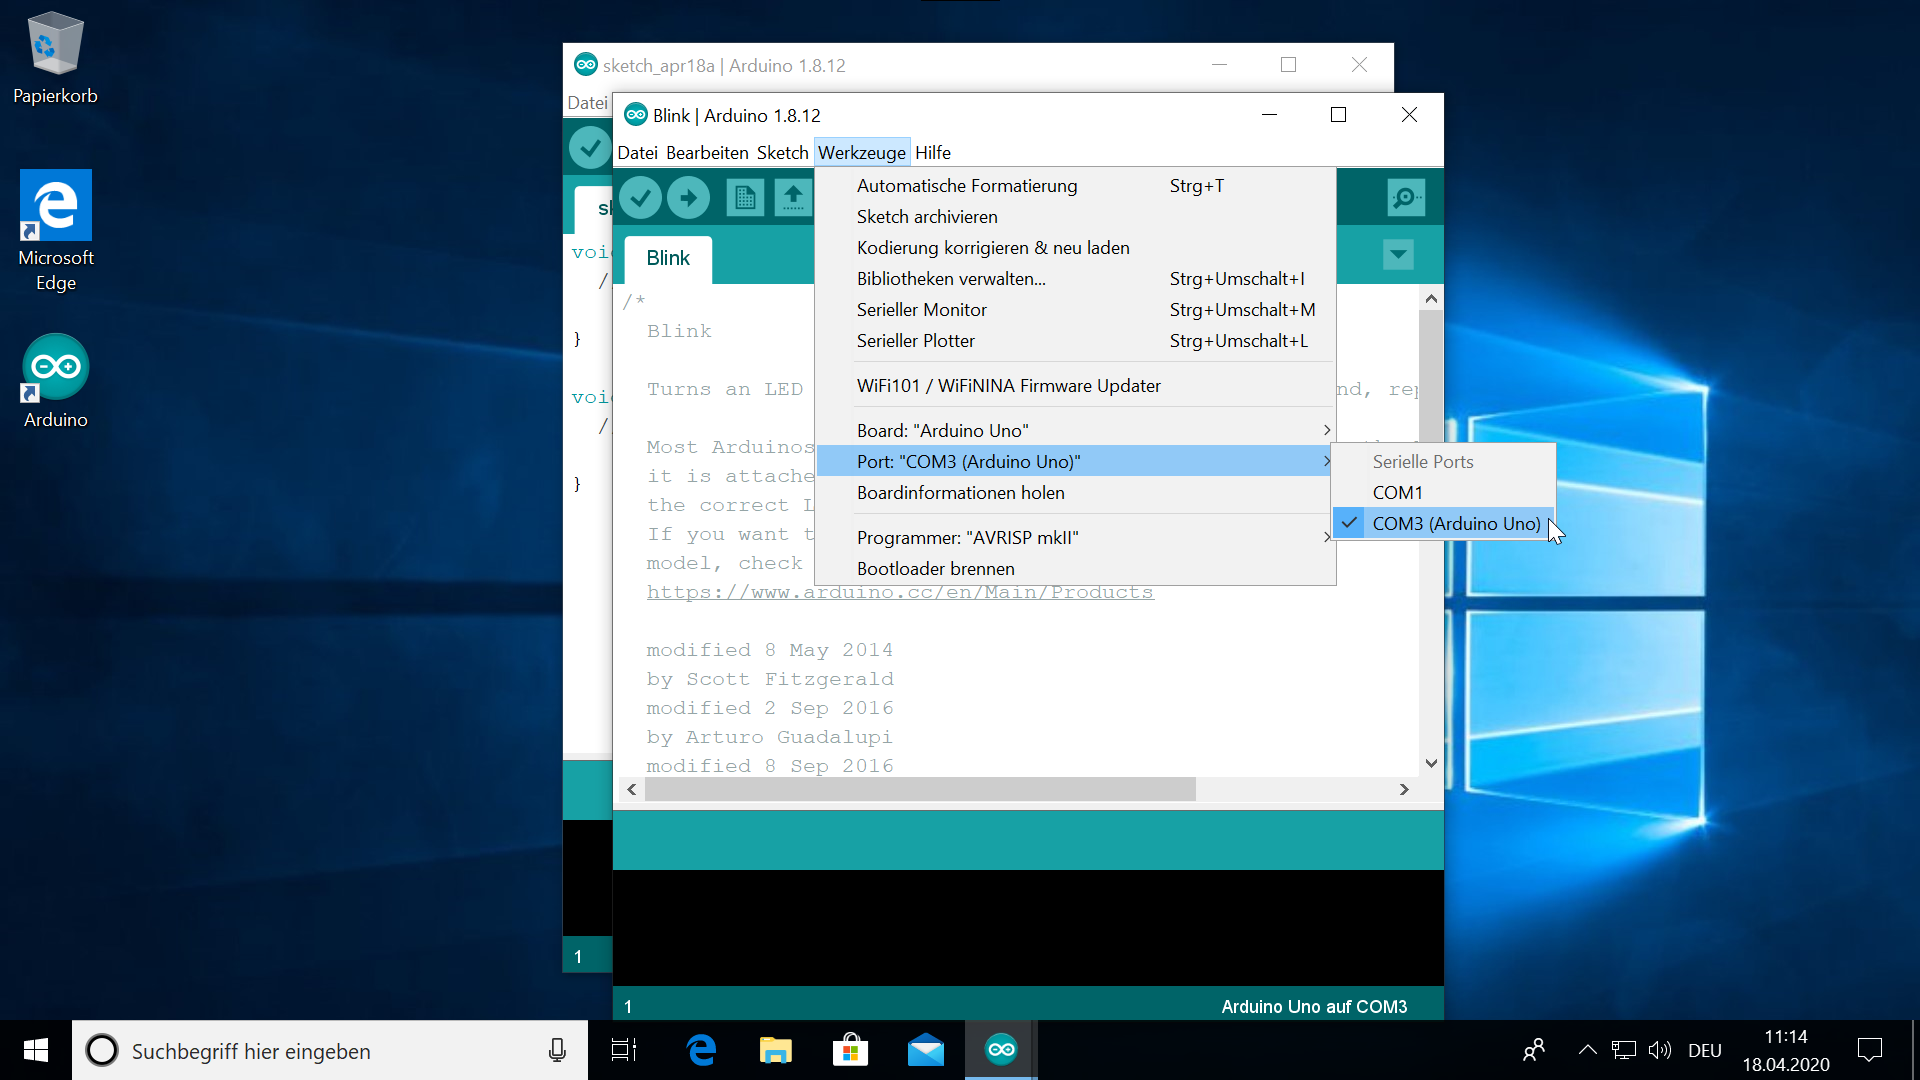Click Boardinformationen holen
The image size is (1920, 1080).
click(1076, 493)
